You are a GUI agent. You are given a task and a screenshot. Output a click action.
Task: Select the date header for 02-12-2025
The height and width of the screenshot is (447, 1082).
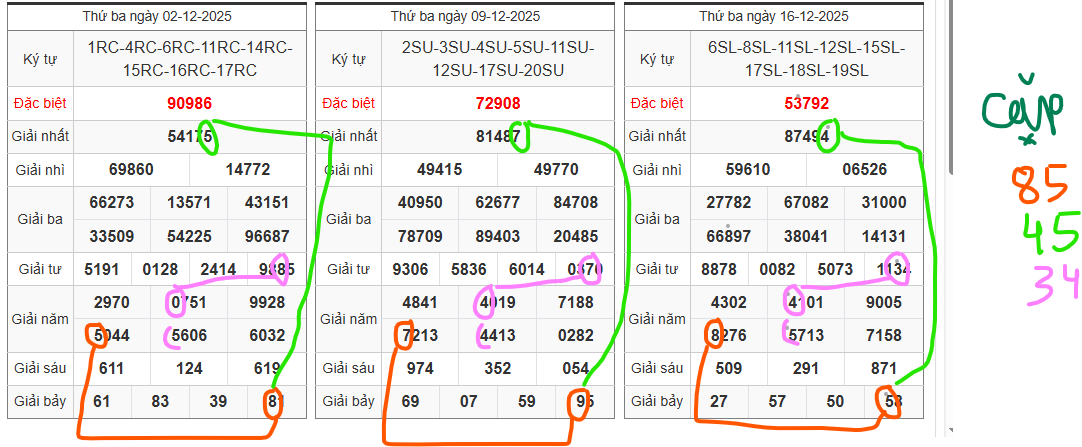pyautogui.click(x=157, y=16)
